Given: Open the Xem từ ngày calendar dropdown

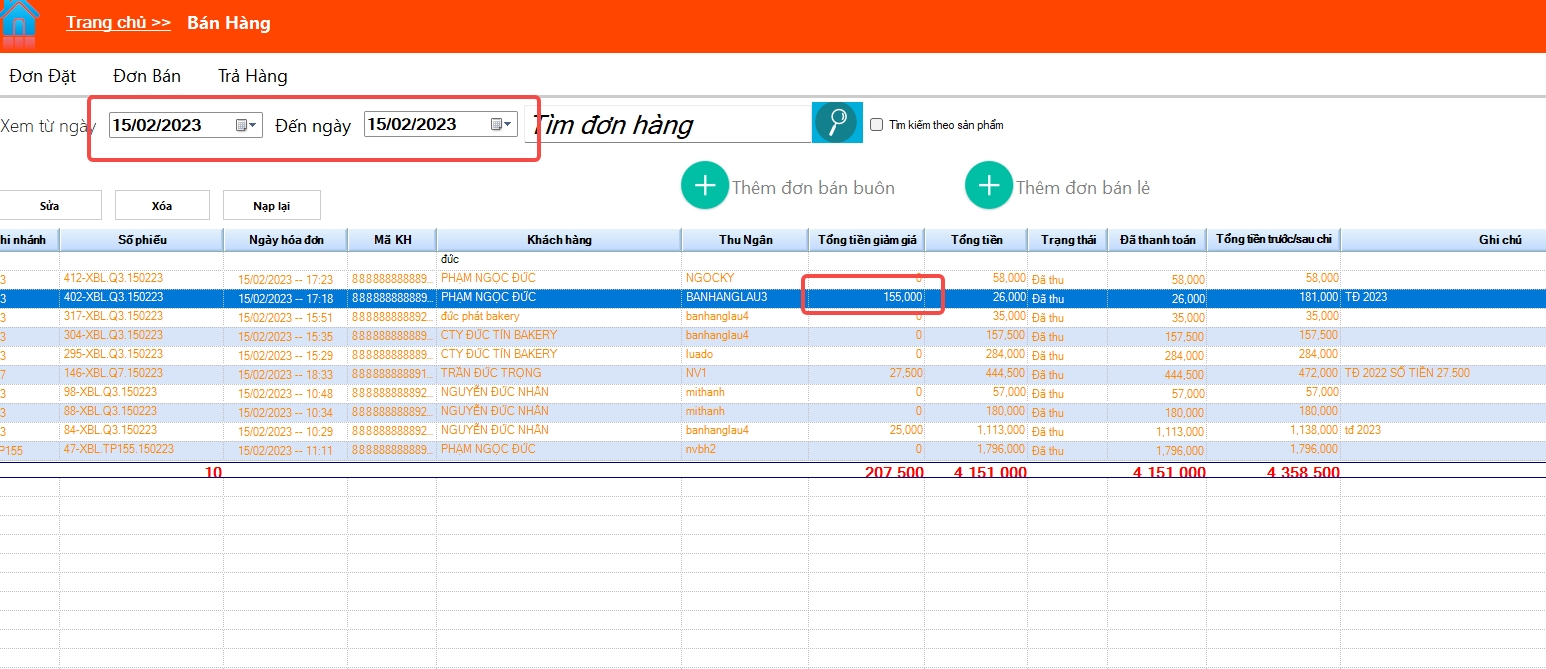Looking at the screenshot, I should point(247,125).
